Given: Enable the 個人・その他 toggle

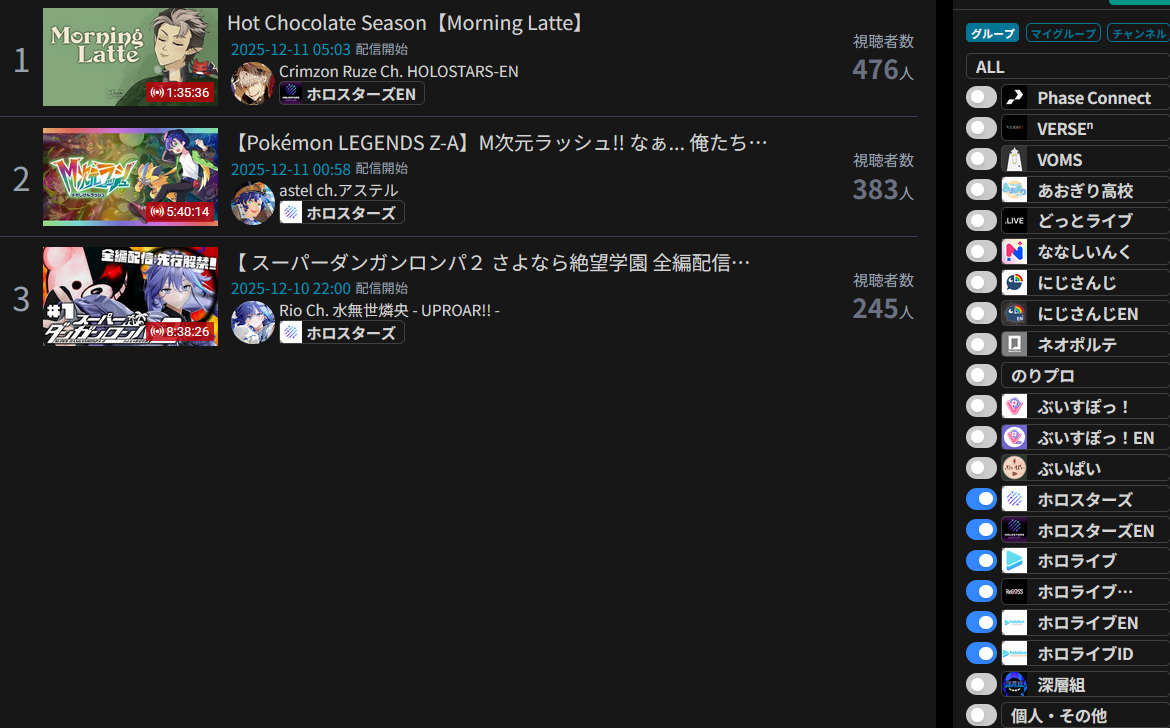Looking at the screenshot, I should (x=980, y=715).
